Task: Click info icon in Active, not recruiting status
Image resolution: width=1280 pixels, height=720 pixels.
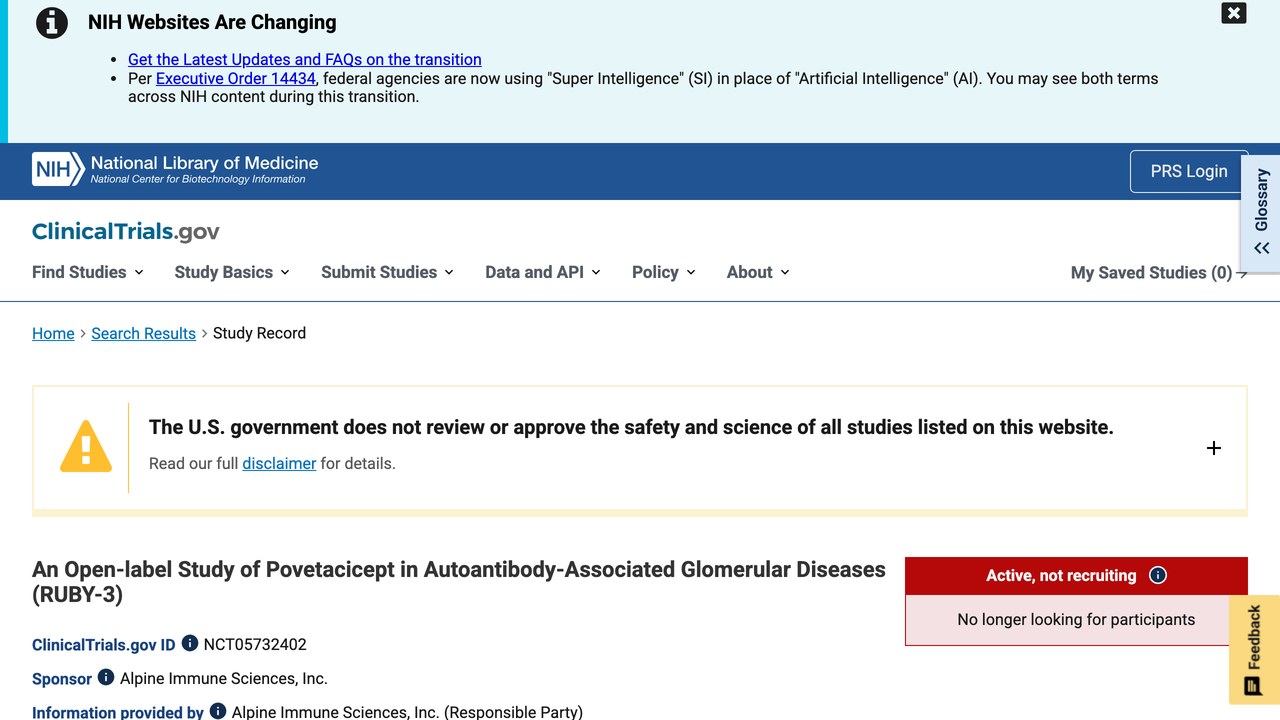Action: pos(1158,575)
